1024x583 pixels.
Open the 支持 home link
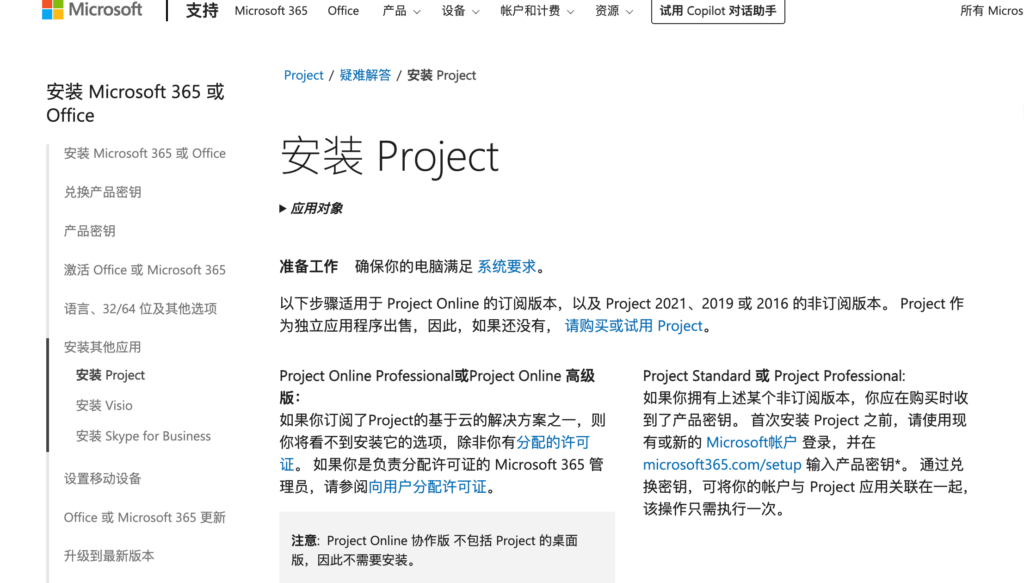tap(202, 11)
